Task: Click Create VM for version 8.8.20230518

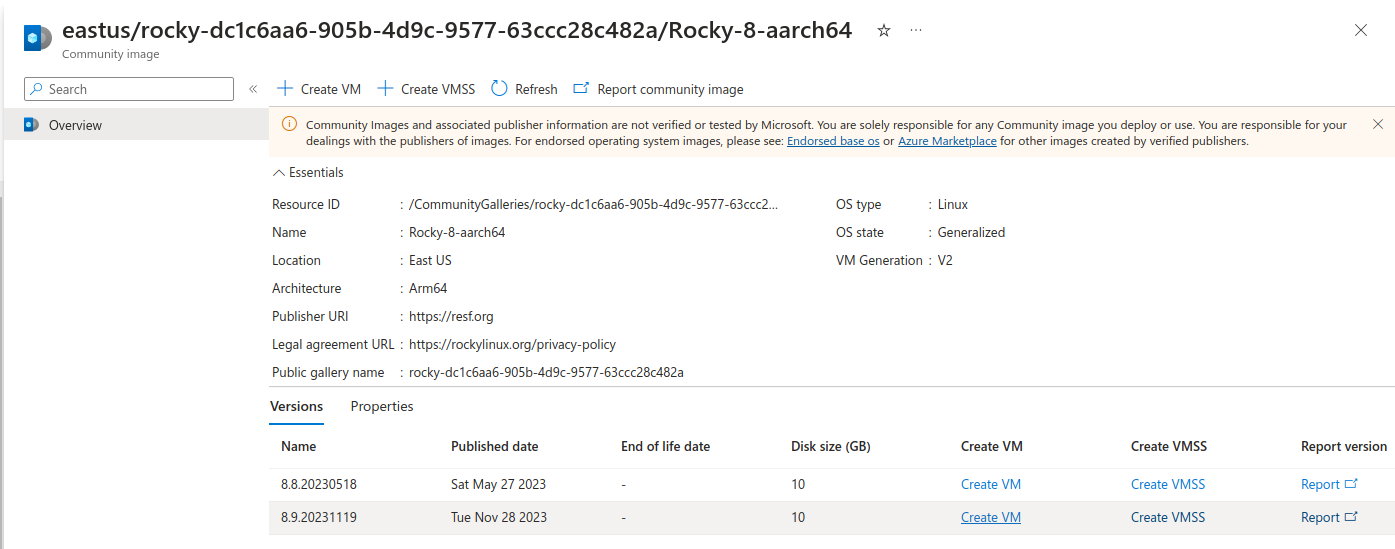Action: [990, 484]
